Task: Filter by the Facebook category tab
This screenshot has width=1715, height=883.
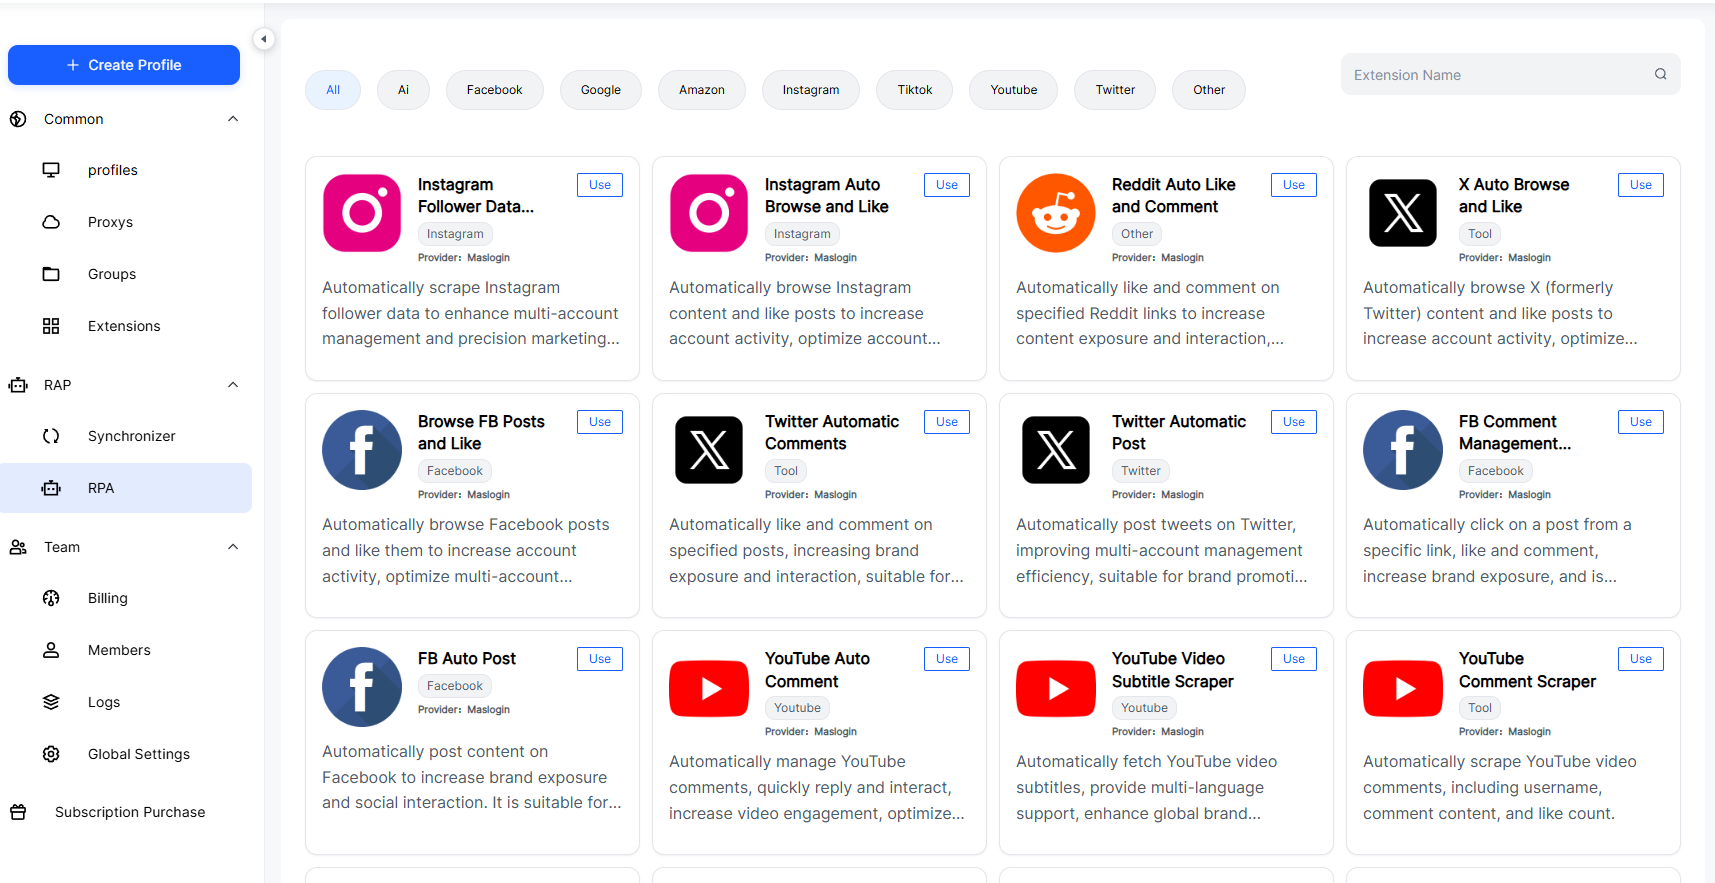Action: click(494, 90)
